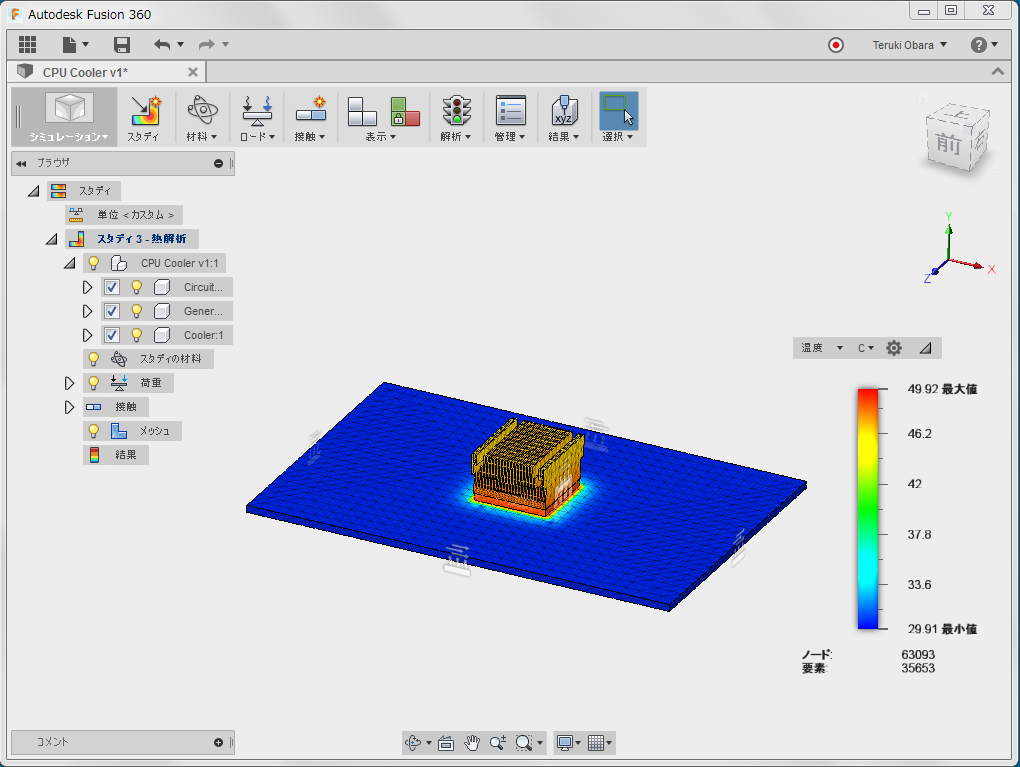Expand the Gener... tree item

point(87,311)
